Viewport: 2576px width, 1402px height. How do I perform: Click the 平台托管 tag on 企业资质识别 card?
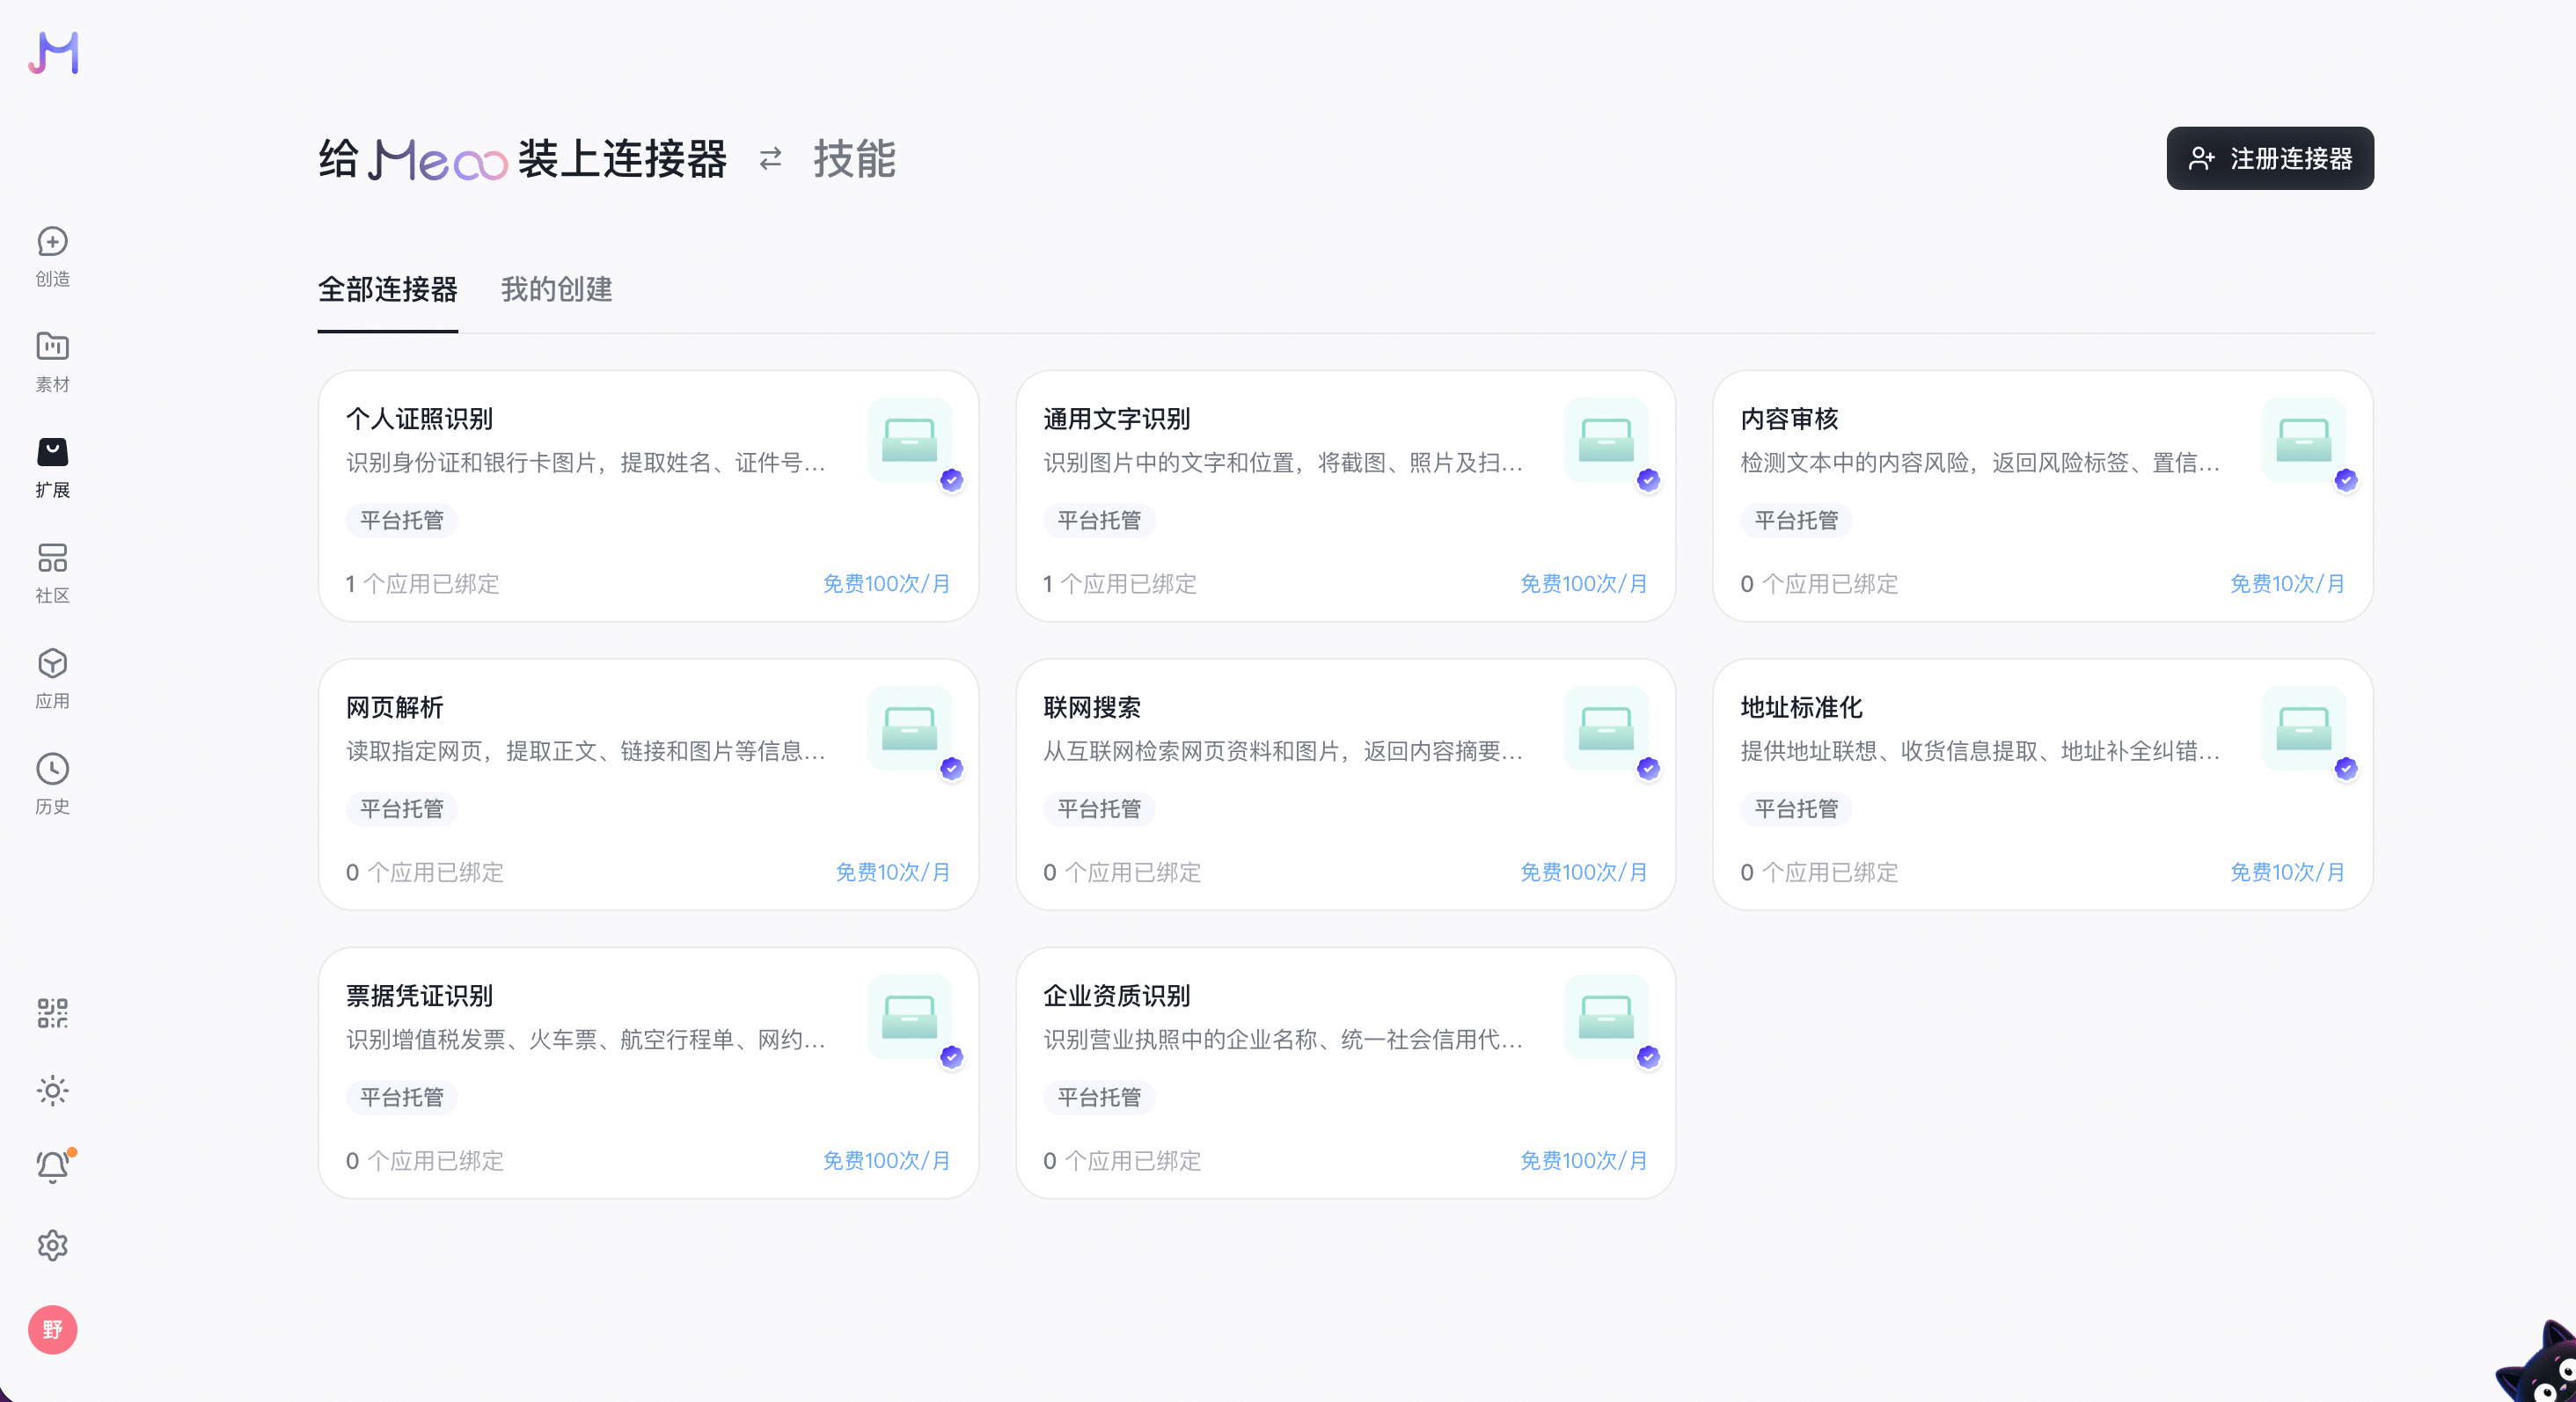tap(1099, 1097)
